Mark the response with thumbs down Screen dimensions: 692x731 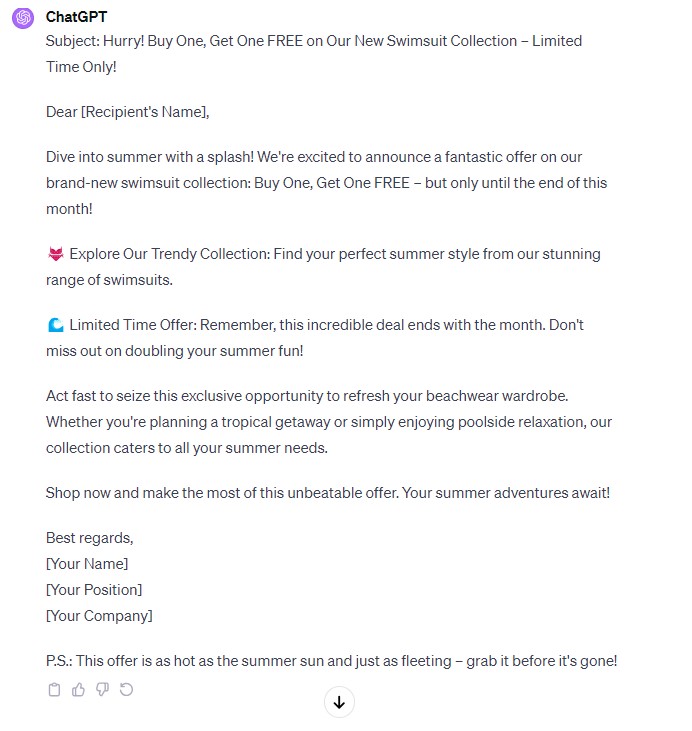point(103,690)
